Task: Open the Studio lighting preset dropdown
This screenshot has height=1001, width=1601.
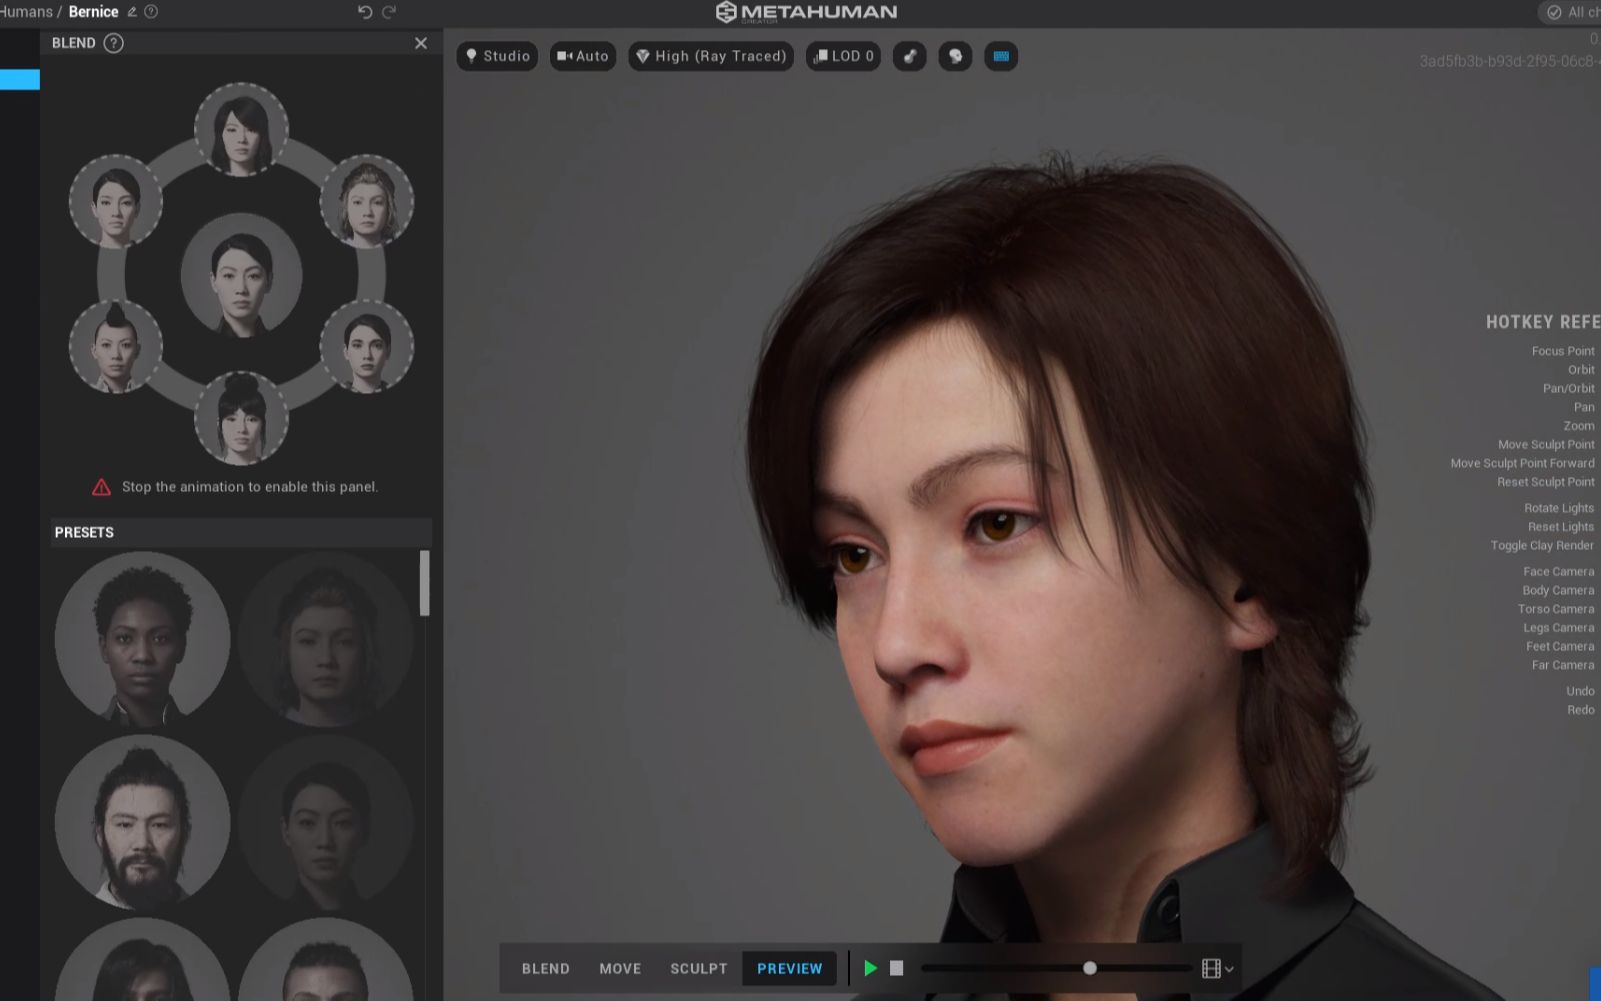Action: click(497, 56)
